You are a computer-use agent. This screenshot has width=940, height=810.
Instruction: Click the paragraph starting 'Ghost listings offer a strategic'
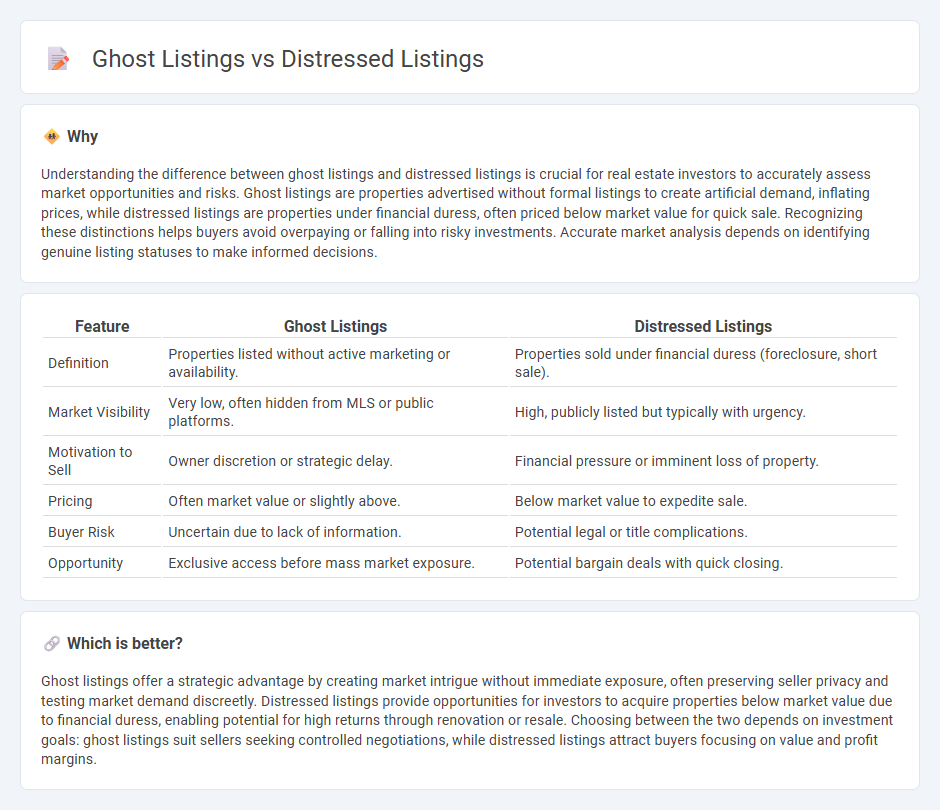pyautogui.click(x=467, y=720)
